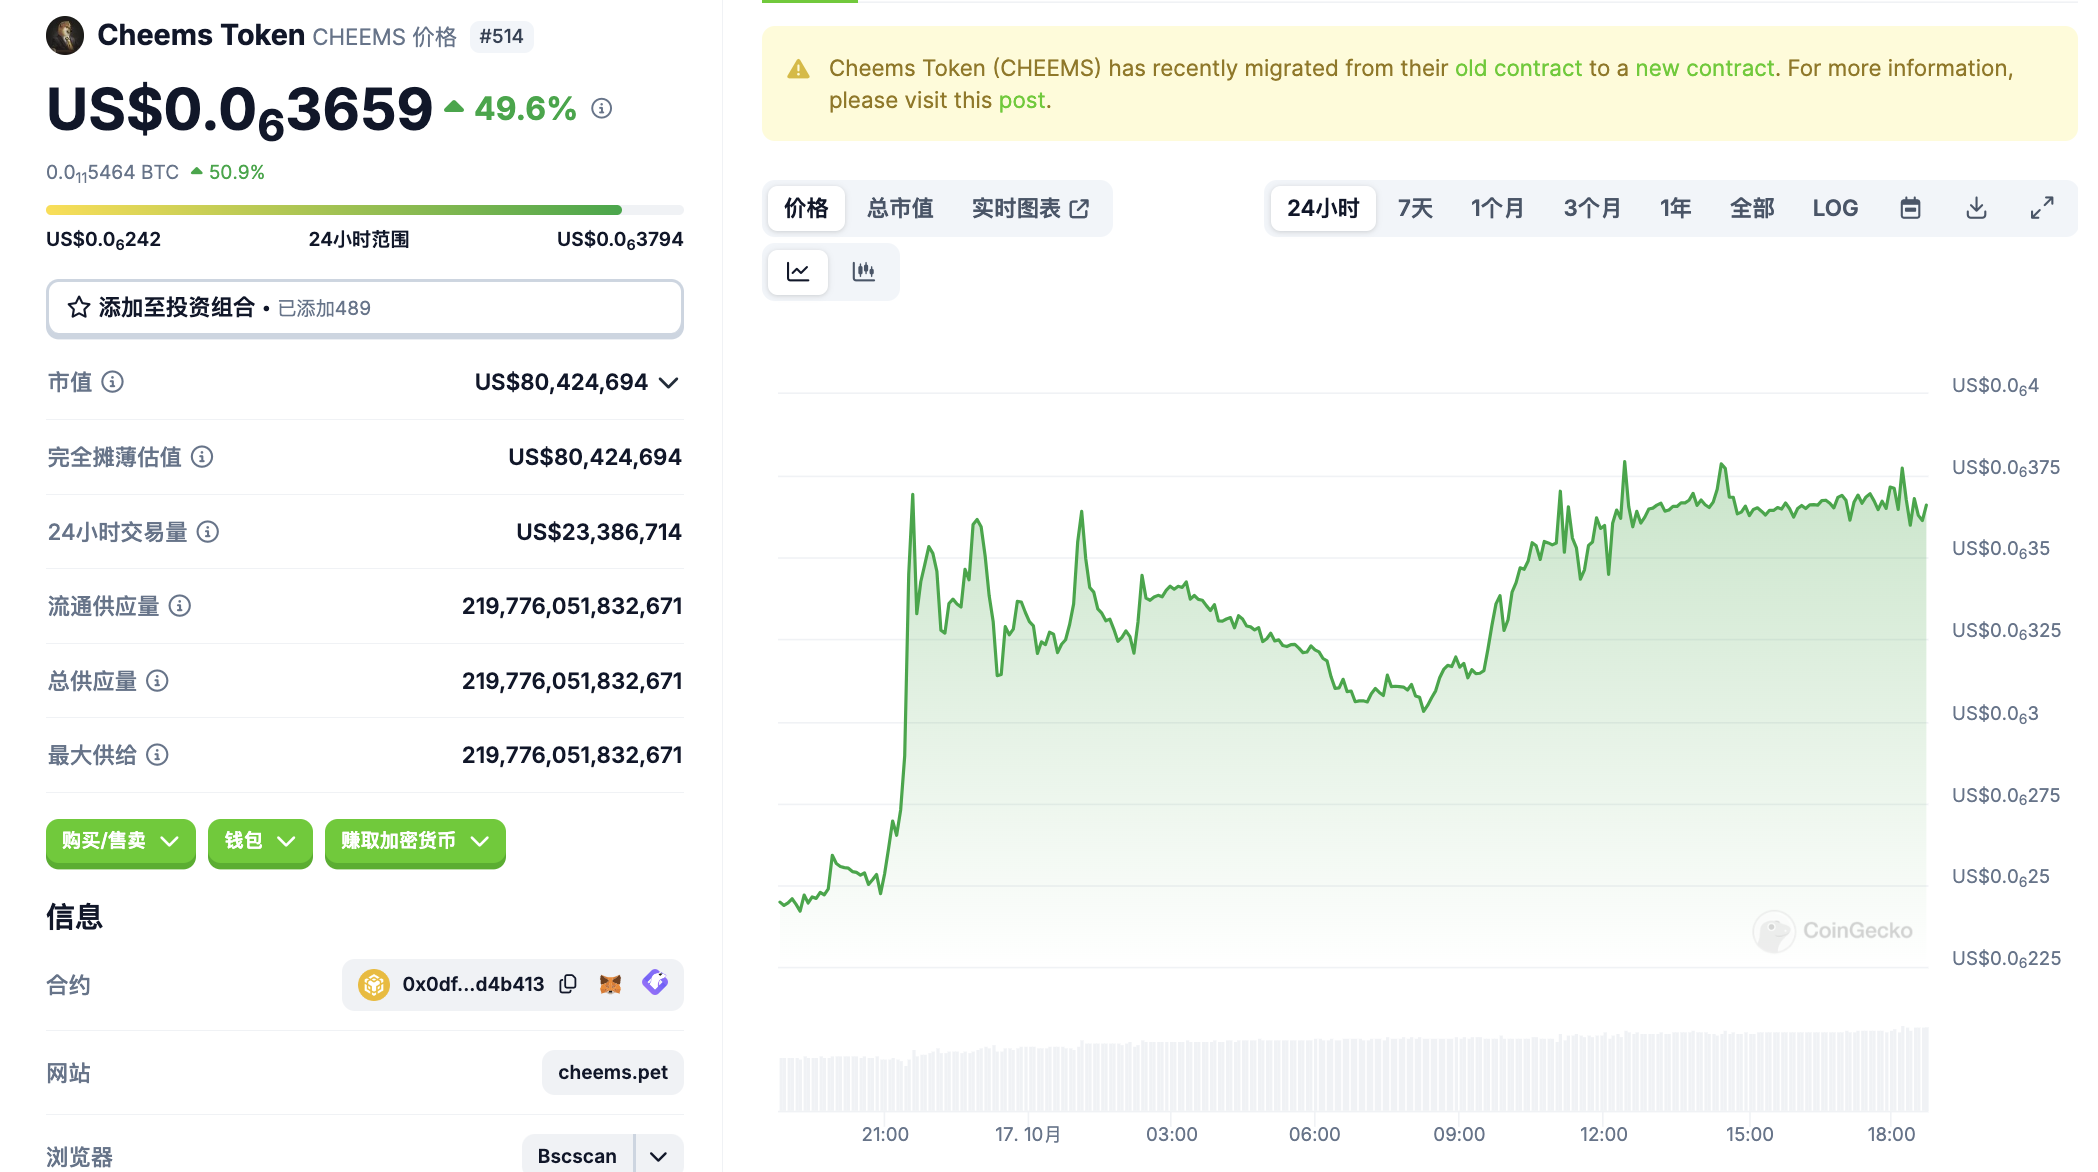This screenshot has height=1172, width=2098.
Task: Click the 'old contract' link
Action: coord(1518,68)
